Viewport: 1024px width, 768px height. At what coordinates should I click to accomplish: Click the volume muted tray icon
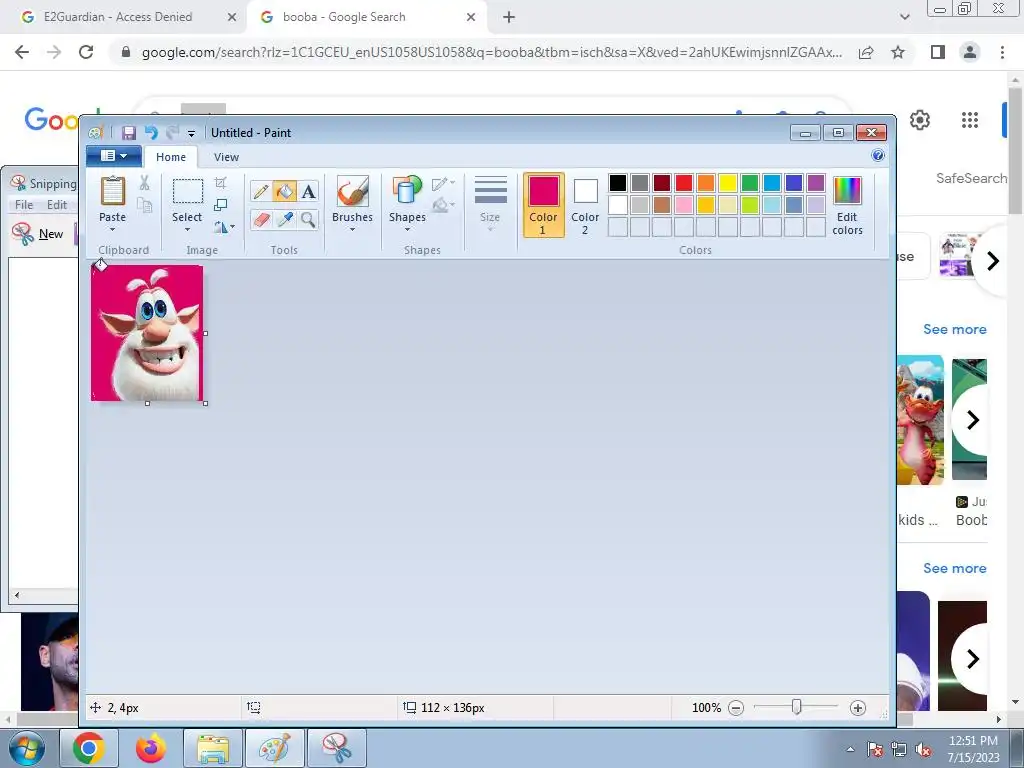click(x=923, y=750)
